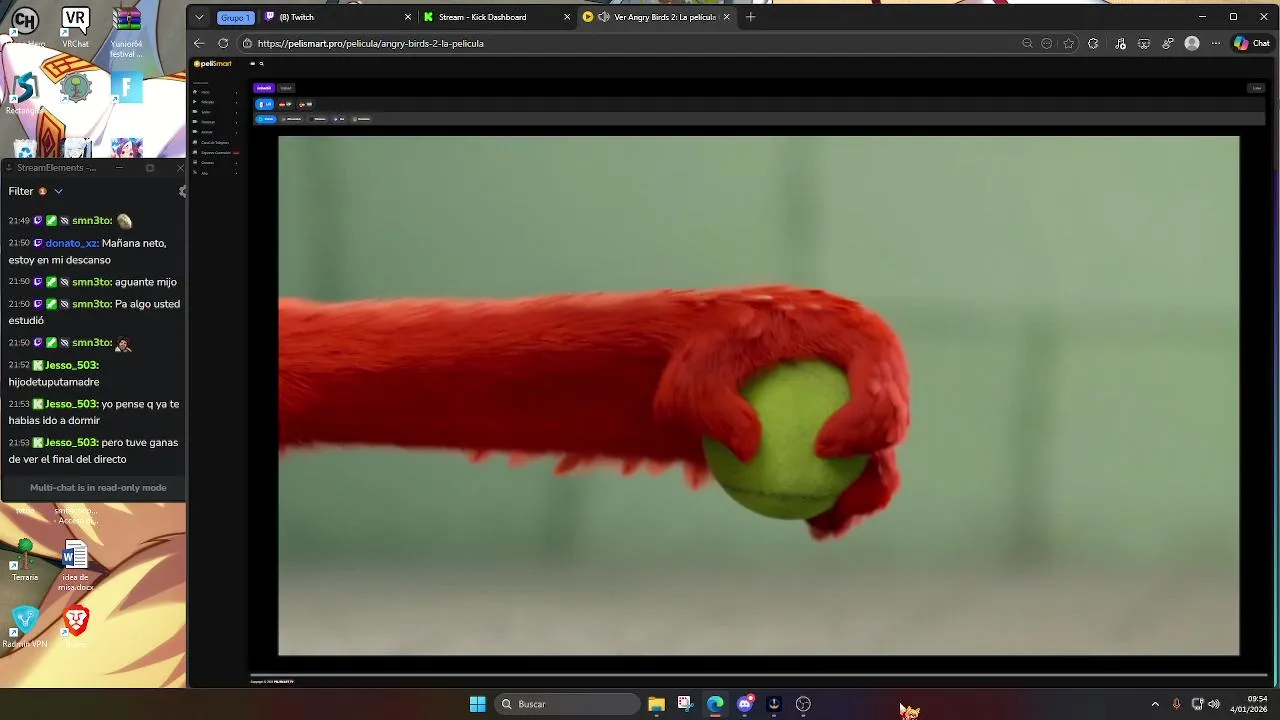Image resolution: width=1280 pixels, height=720 pixels.
Task: Open the Windows Start menu
Action: click(x=478, y=704)
